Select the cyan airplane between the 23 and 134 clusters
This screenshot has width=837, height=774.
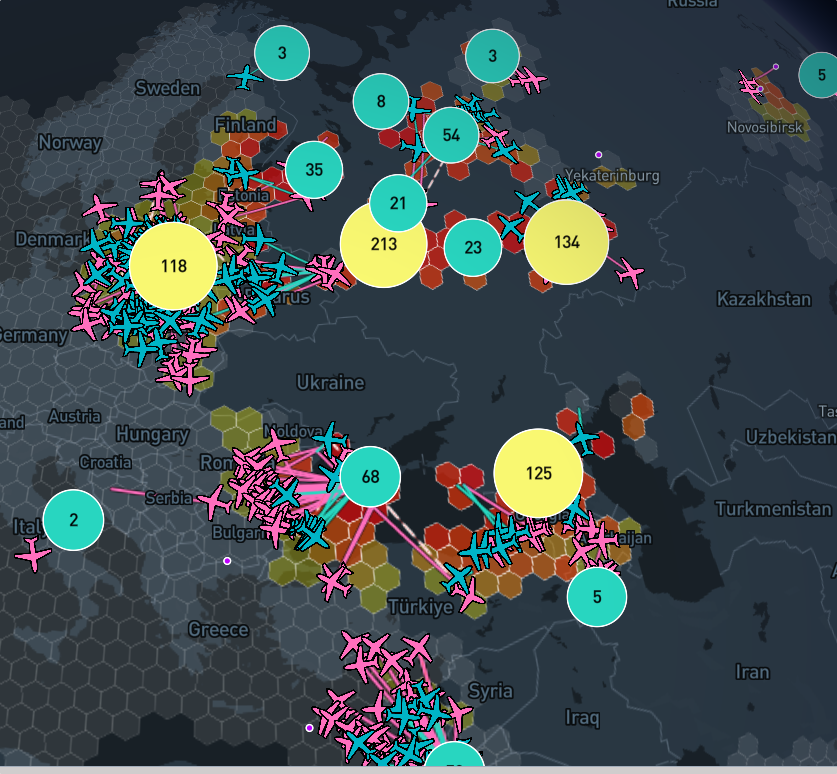coord(512,227)
